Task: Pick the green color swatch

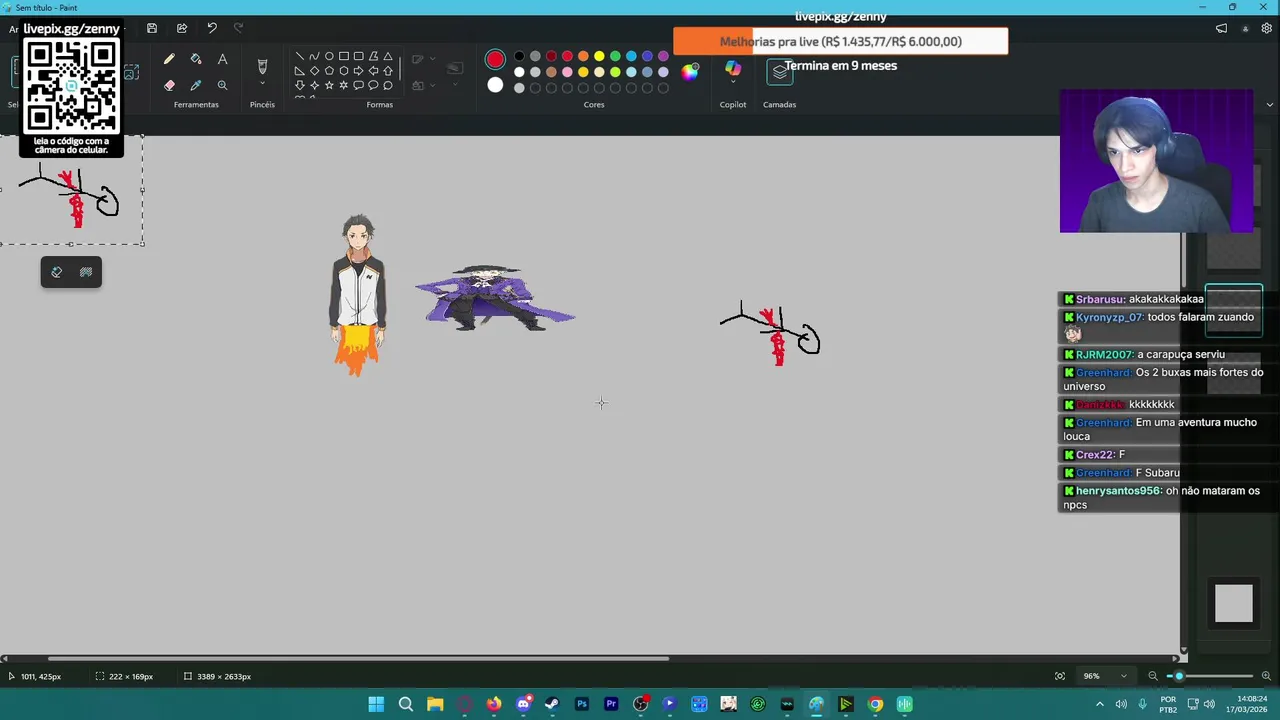Action: tap(615, 56)
